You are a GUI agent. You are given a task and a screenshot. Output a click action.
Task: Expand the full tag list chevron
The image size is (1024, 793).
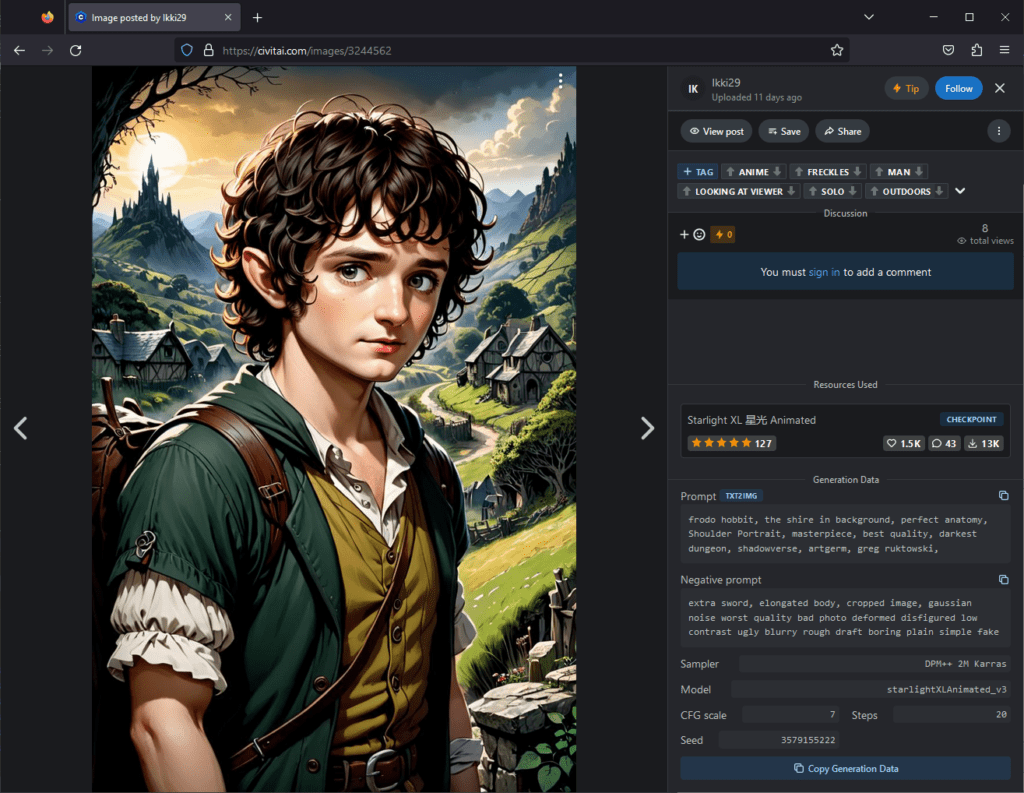tap(960, 191)
